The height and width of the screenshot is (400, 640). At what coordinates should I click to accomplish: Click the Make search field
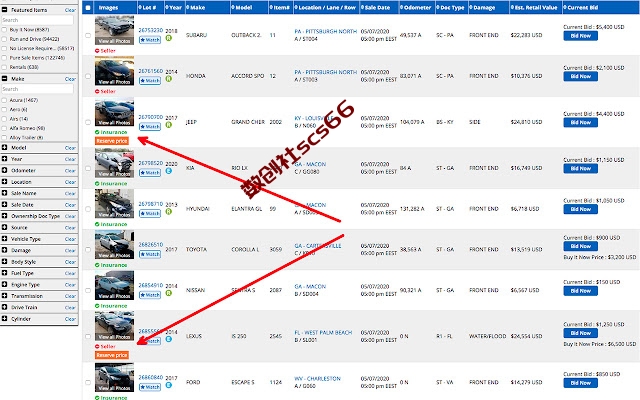click(37, 89)
